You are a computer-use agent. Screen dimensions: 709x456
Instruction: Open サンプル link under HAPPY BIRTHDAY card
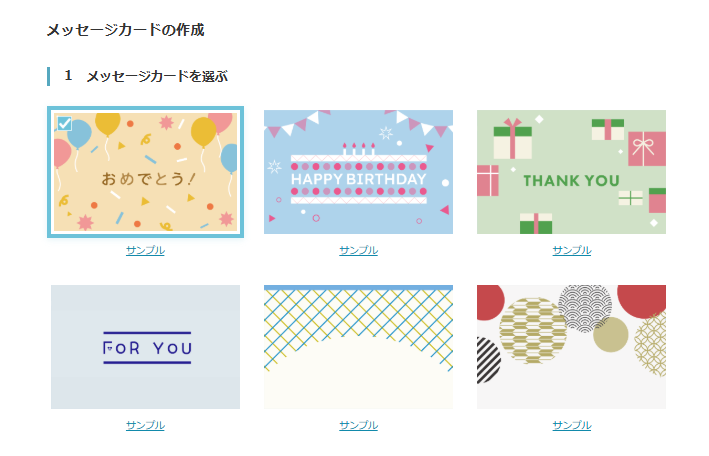[x=359, y=250]
